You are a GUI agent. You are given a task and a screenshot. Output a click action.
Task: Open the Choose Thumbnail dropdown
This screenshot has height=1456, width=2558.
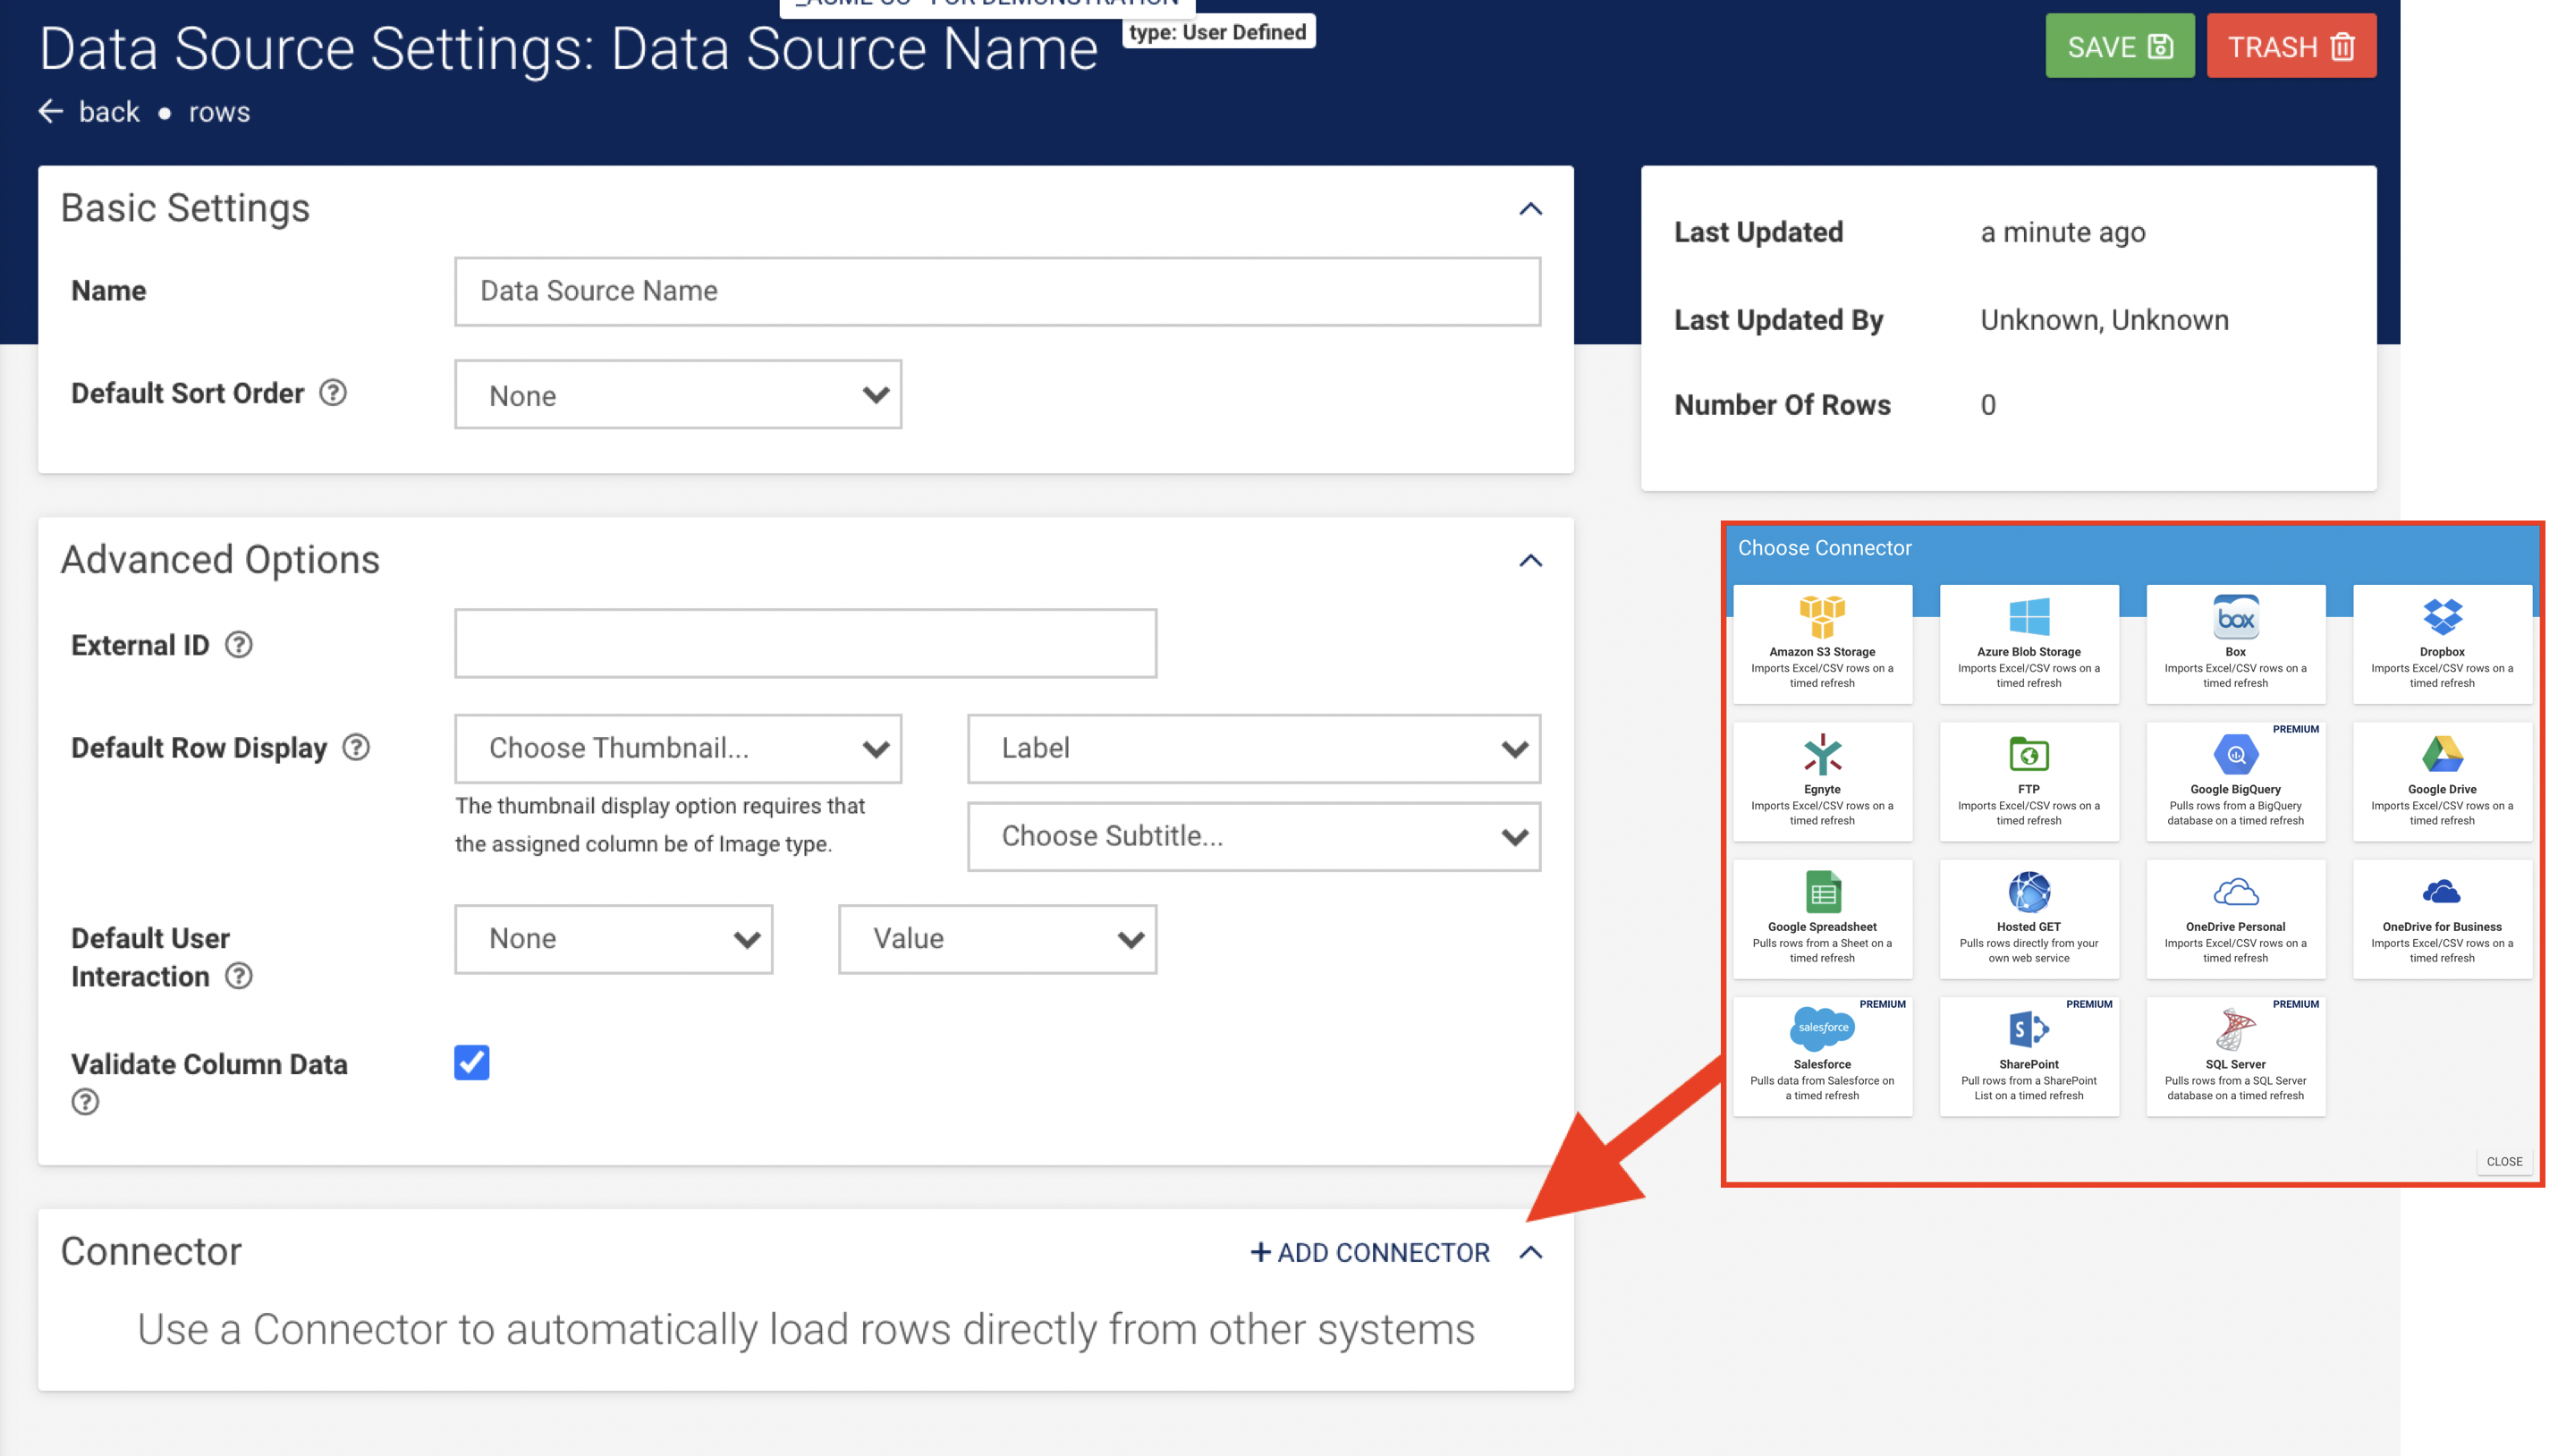[x=677, y=748]
